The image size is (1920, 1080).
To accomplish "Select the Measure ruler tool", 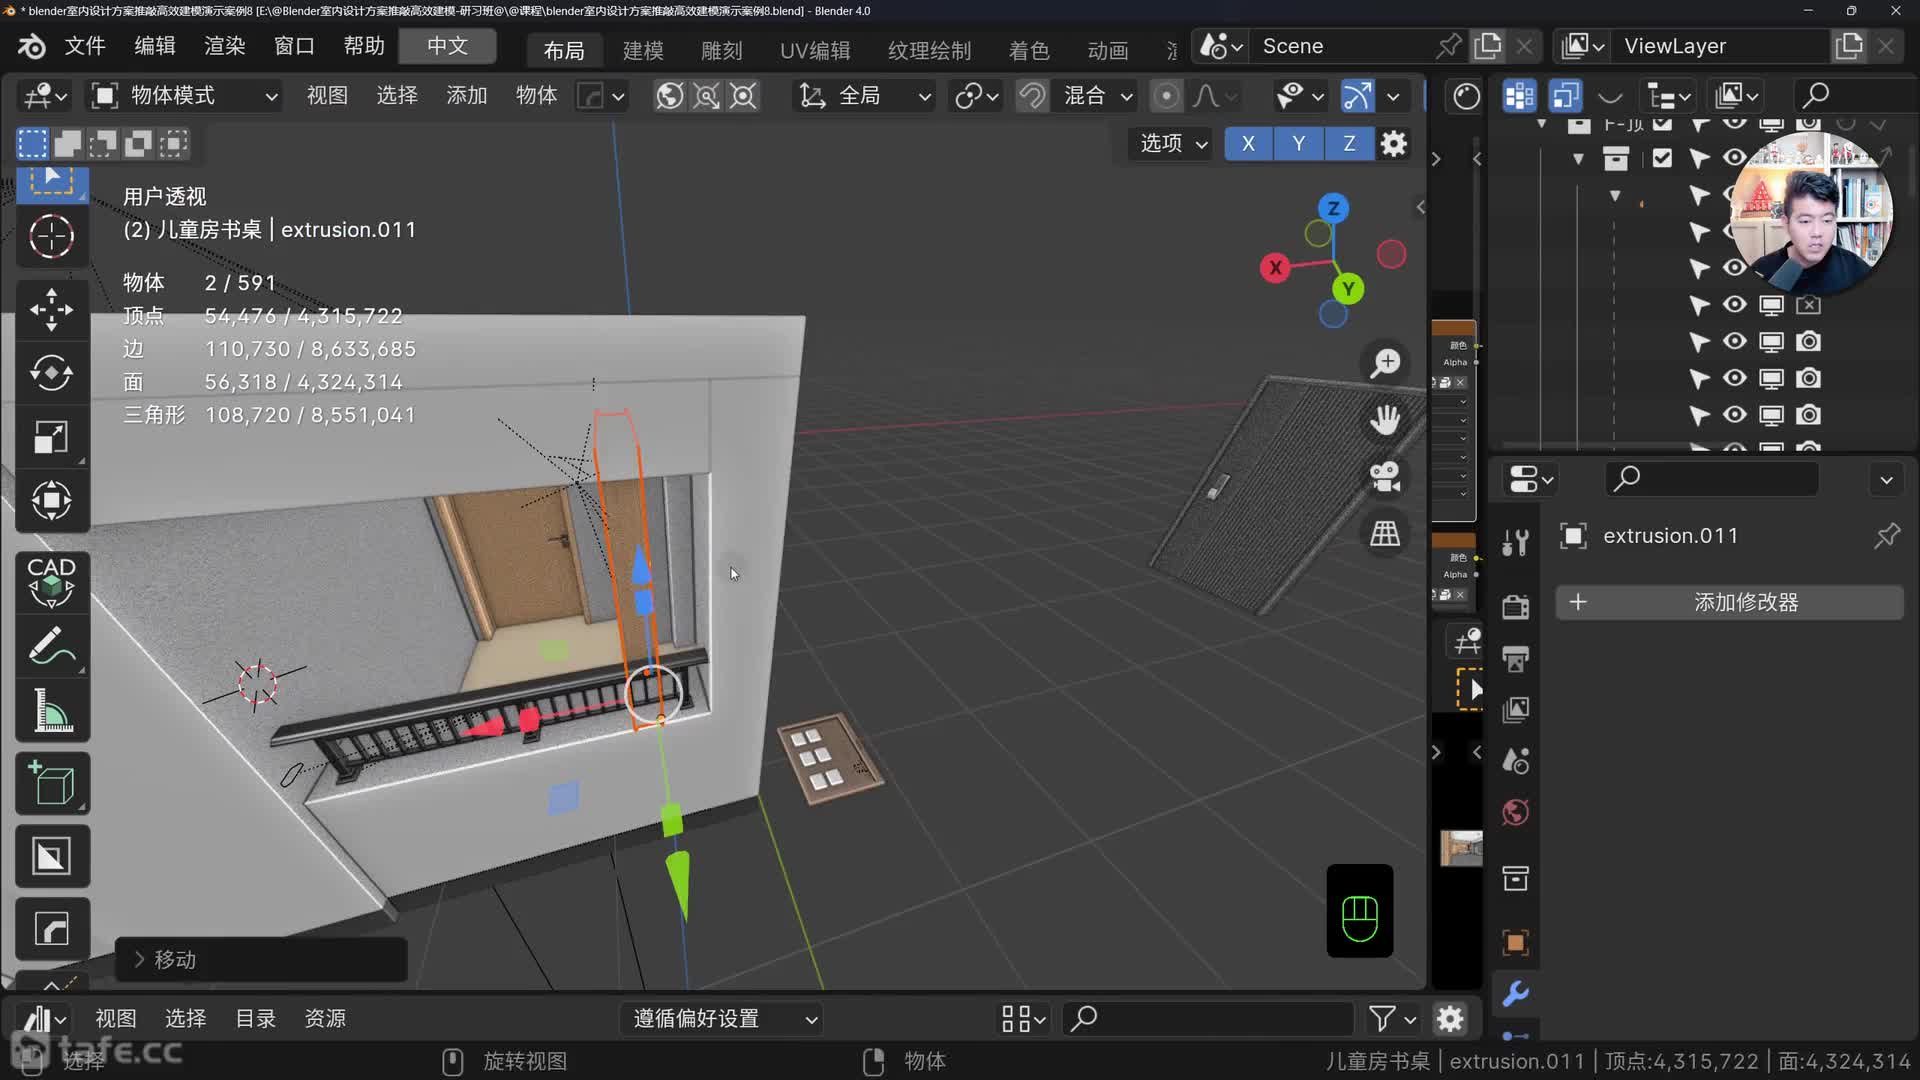I will [x=51, y=711].
